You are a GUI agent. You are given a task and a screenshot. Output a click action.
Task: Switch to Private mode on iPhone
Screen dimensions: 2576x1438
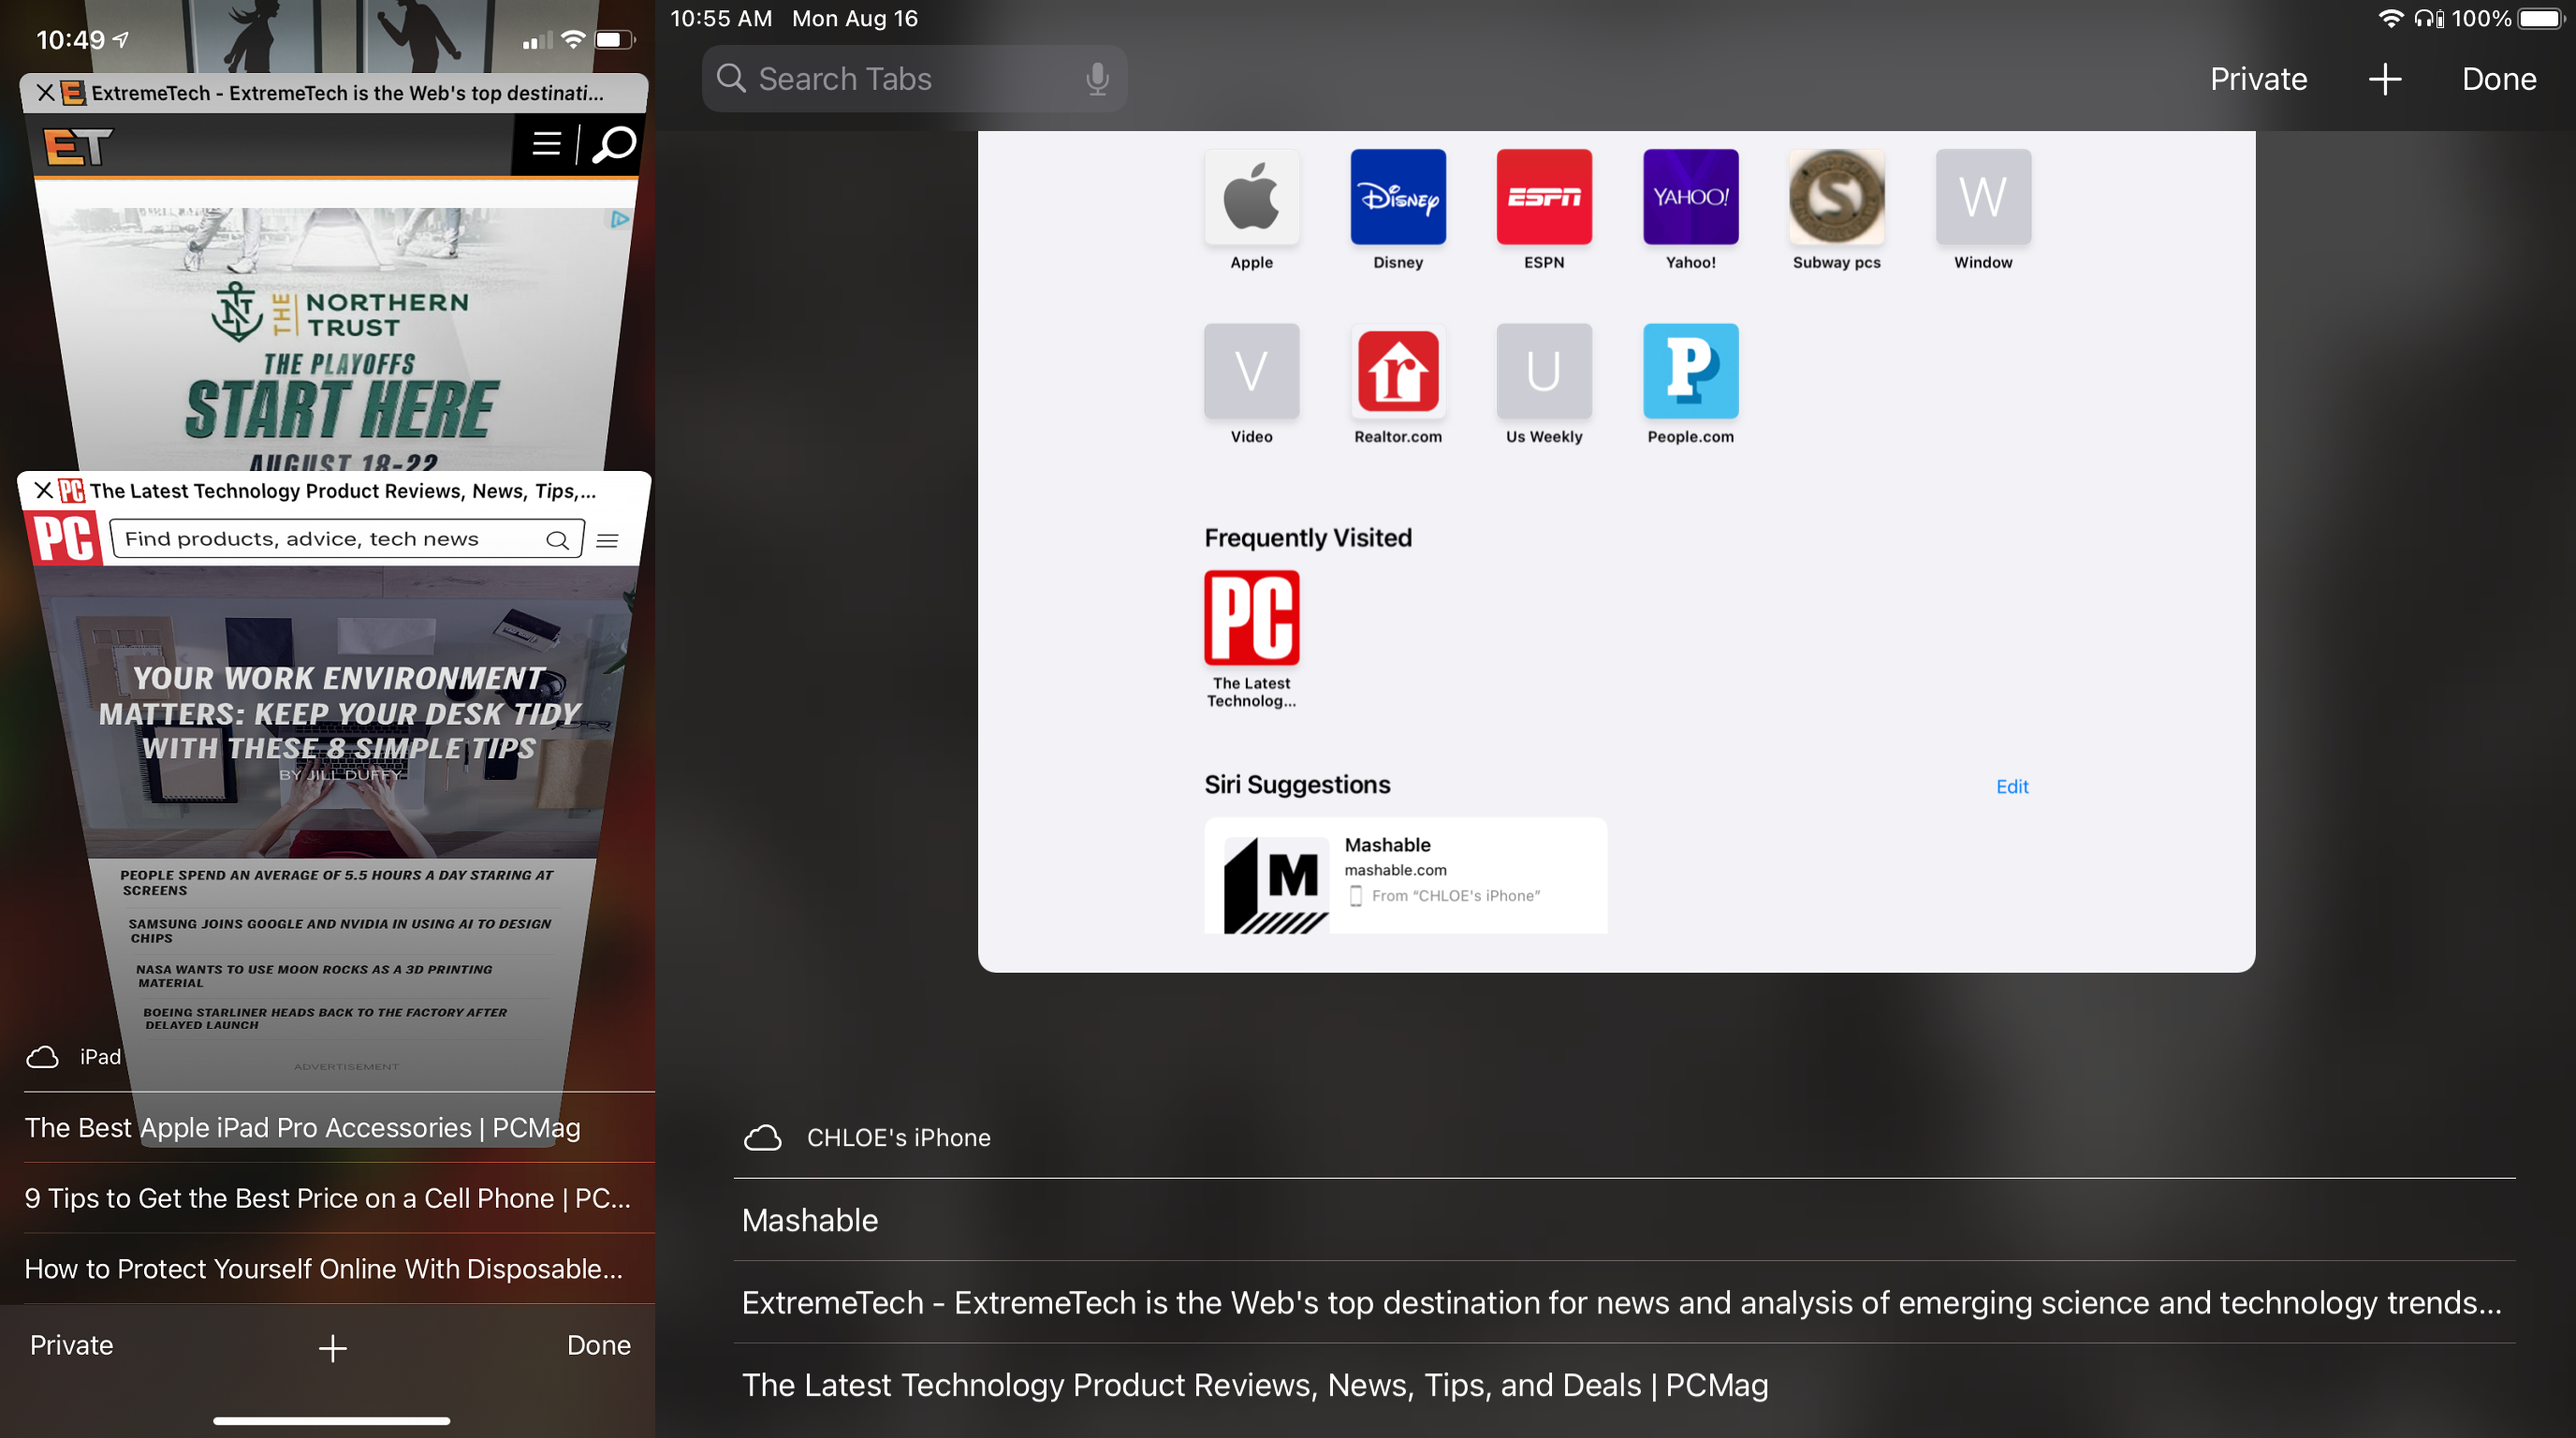tap(71, 1344)
